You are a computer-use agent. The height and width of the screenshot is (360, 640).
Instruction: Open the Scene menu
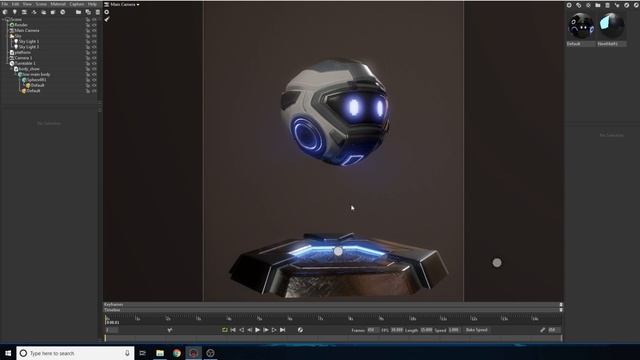click(41, 4)
